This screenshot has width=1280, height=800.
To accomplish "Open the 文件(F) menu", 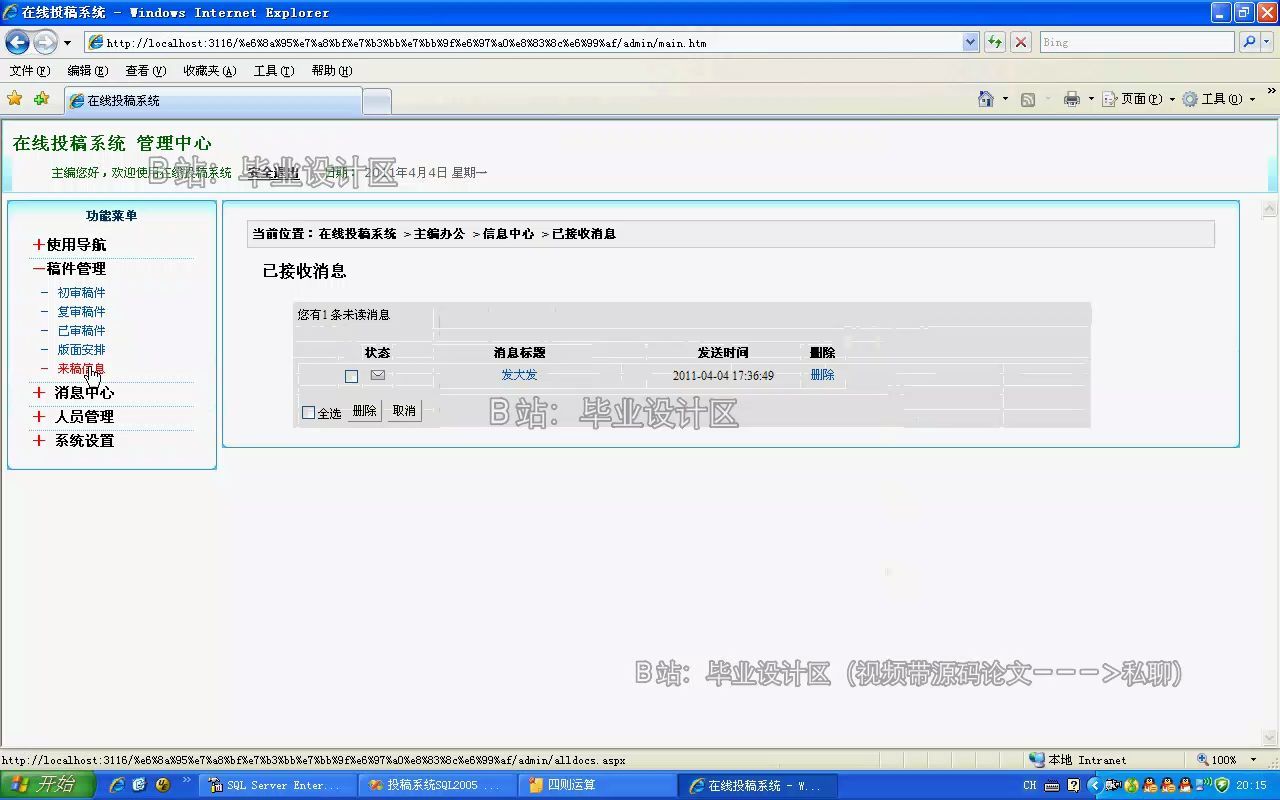I will click(29, 71).
